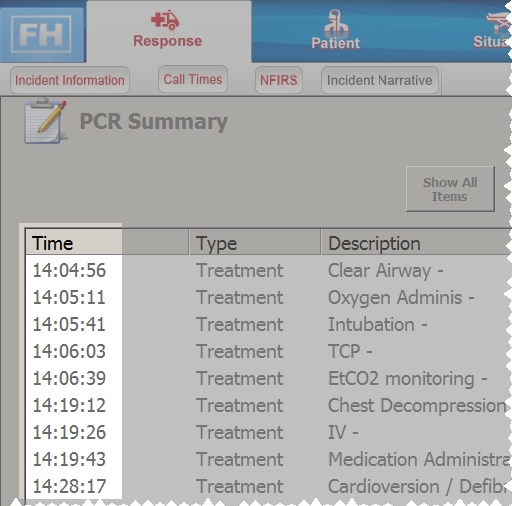Switch to the Call Times sub-tab

(193, 79)
